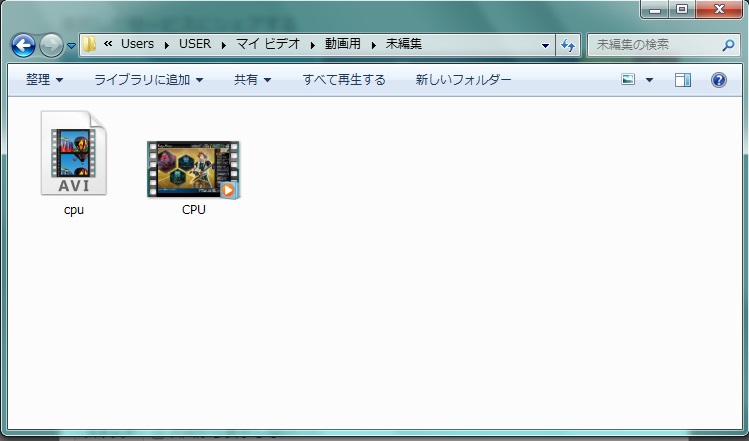Viewport: 749px width, 441px height.
Task: Open ライブラリに追加 menu
Action: [x=149, y=79]
